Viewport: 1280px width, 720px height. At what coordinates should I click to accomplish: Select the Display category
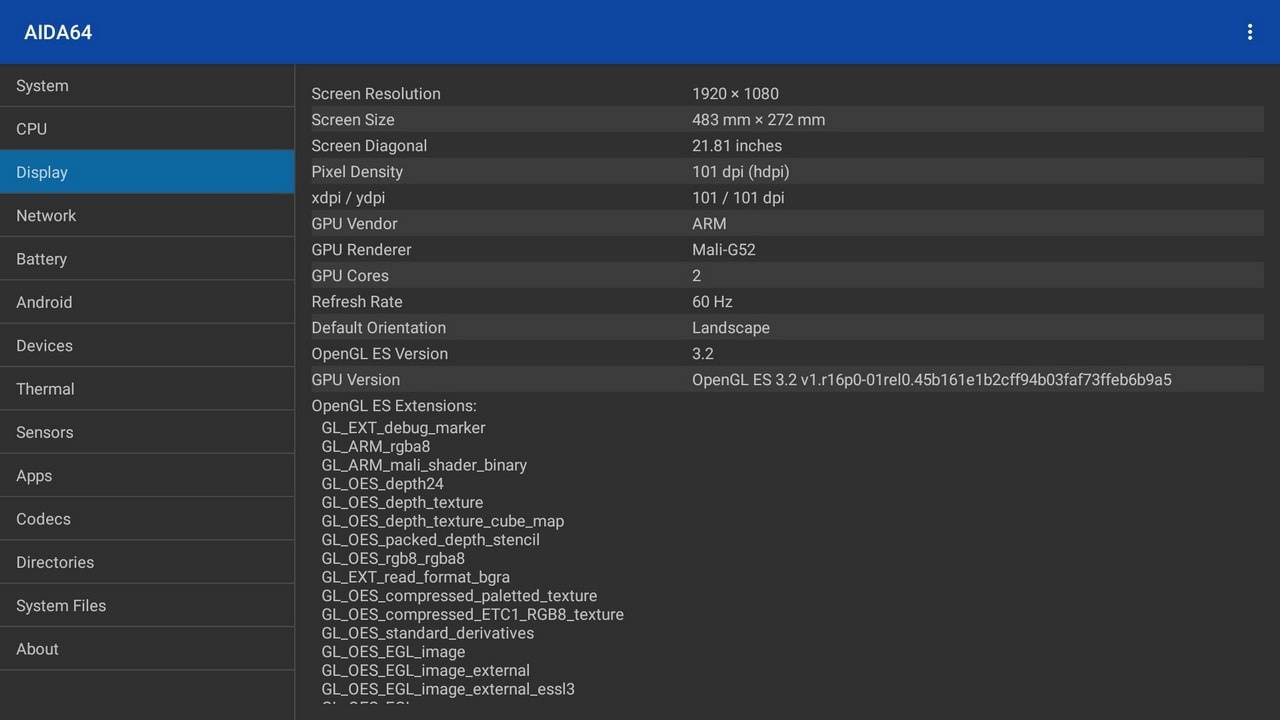point(147,172)
